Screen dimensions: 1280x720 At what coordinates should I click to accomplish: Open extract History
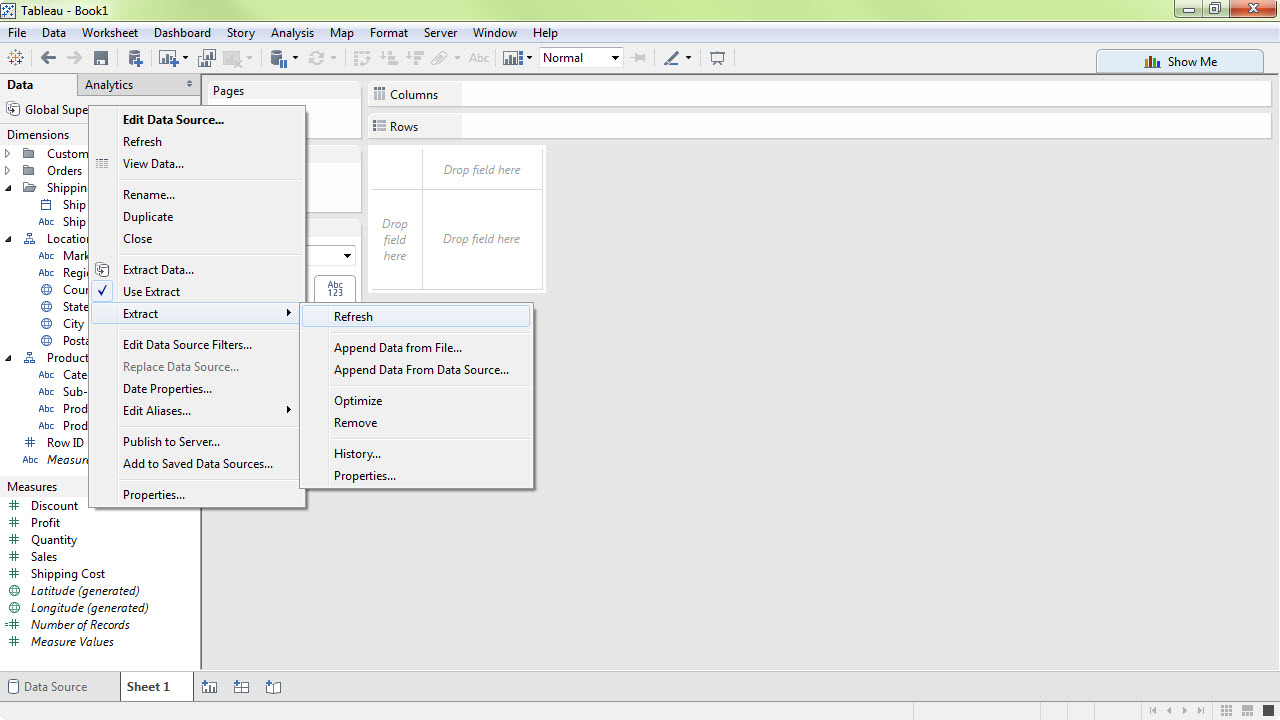click(417, 454)
